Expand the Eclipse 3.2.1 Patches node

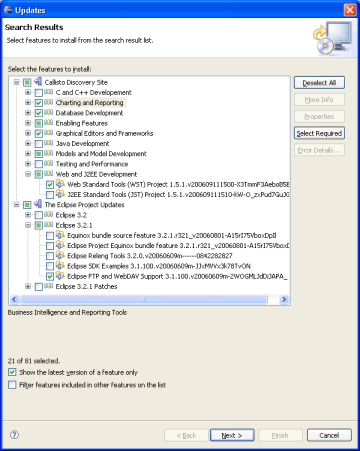click(x=28, y=286)
